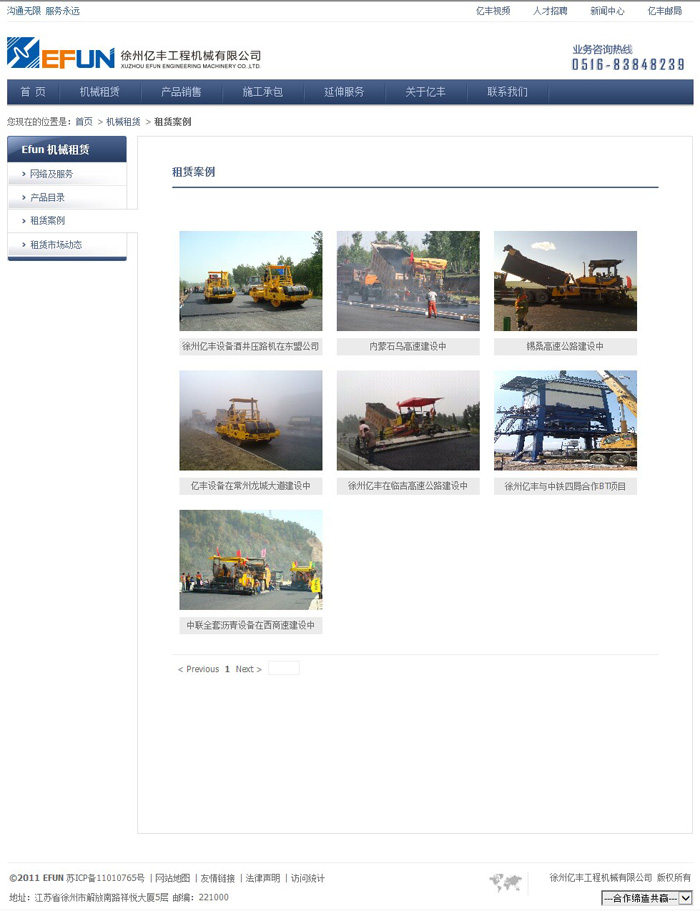Viewport: 700px width, 911px height.
Task: Open 法律声明 footer link
Action: point(263,878)
